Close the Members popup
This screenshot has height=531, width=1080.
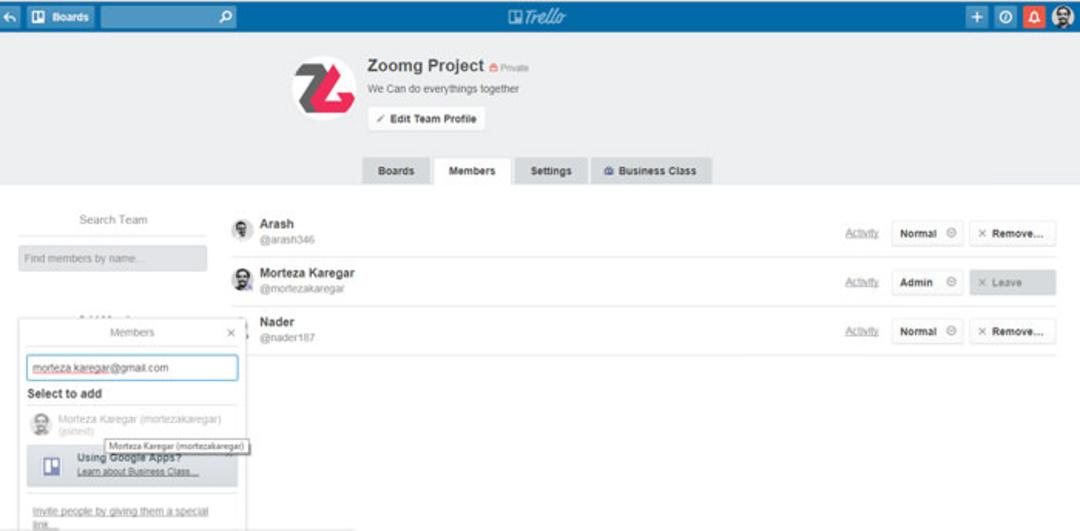231,333
